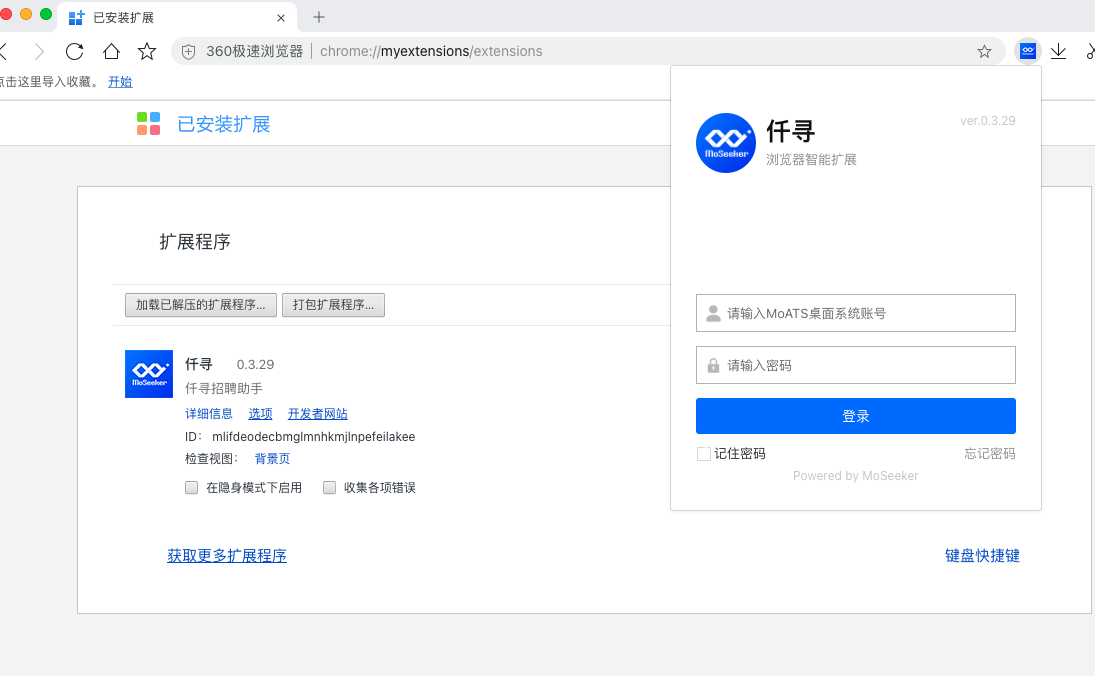
Task: Click the browser forward arrow
Action: (39, 51)
